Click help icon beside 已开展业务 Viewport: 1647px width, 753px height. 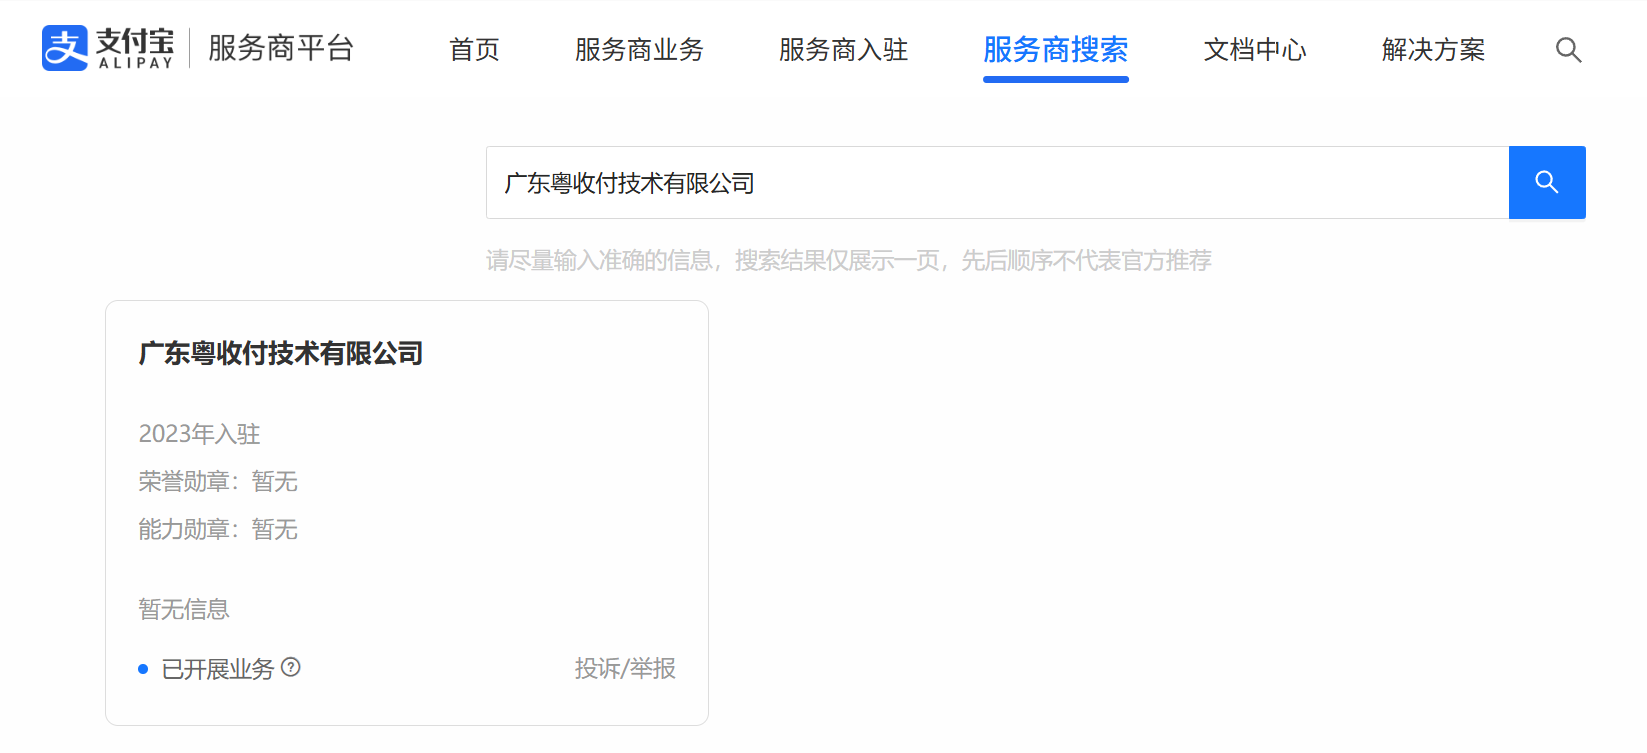[291, 667]
